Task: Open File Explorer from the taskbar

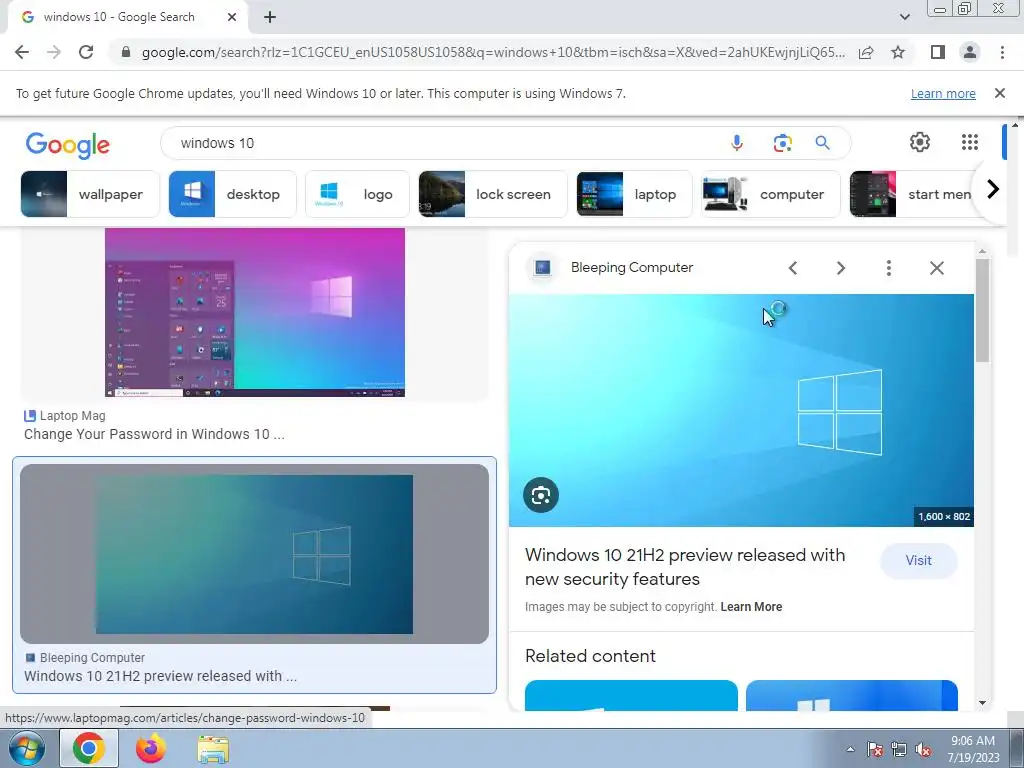Action: tap(213, 749)
